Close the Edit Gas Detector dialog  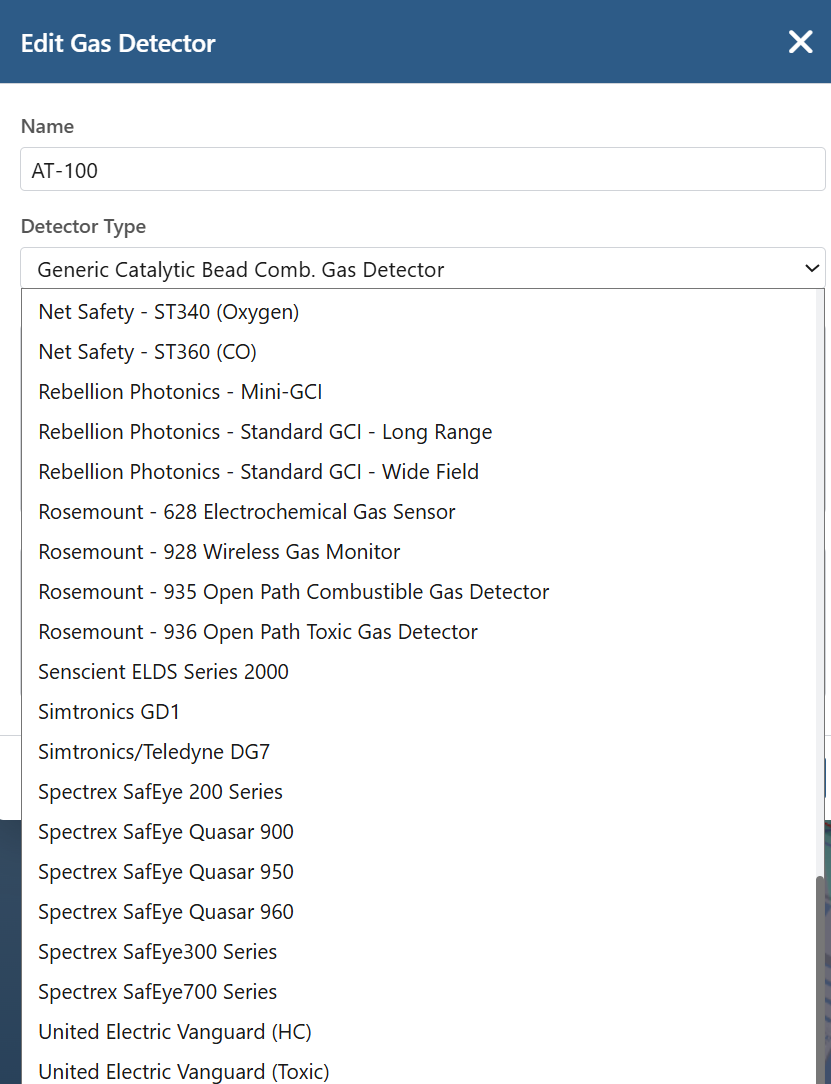(801, 42)
